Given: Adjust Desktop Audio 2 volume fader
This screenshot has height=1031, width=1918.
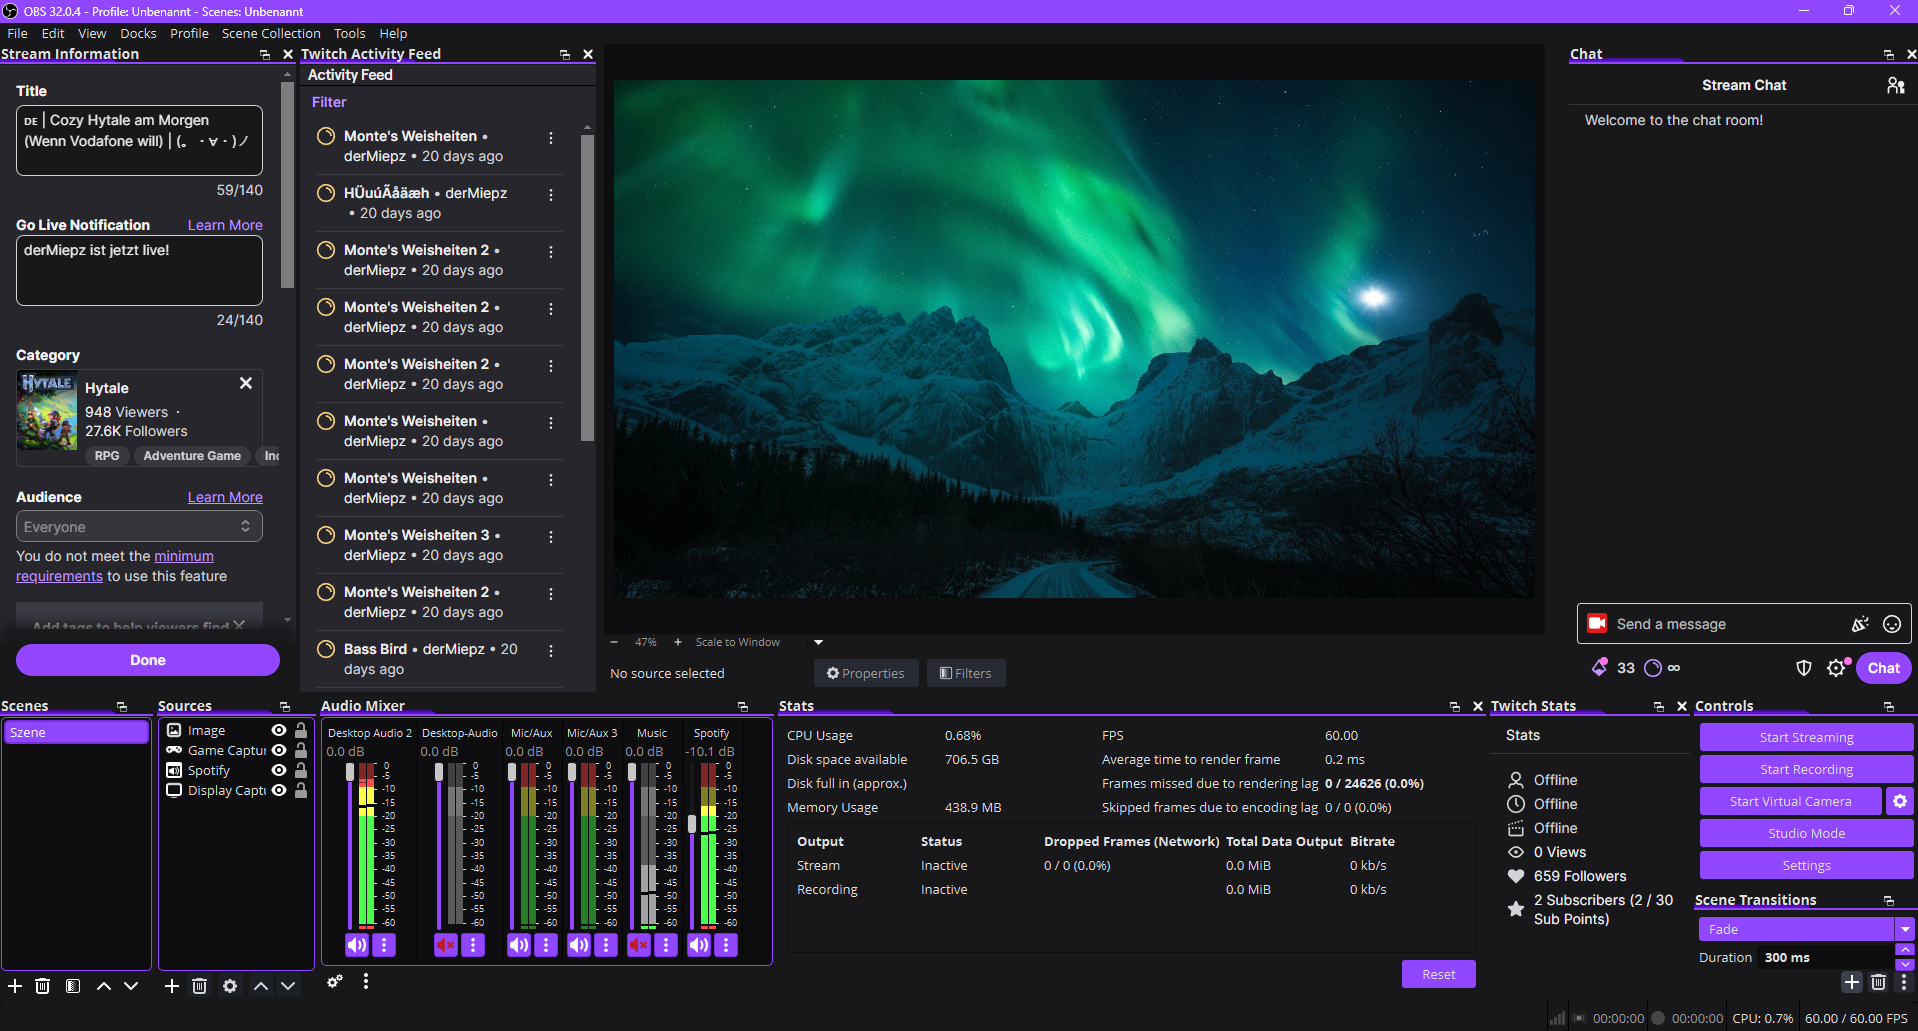Looking at the screenshot, I should [x=350, y=772].
